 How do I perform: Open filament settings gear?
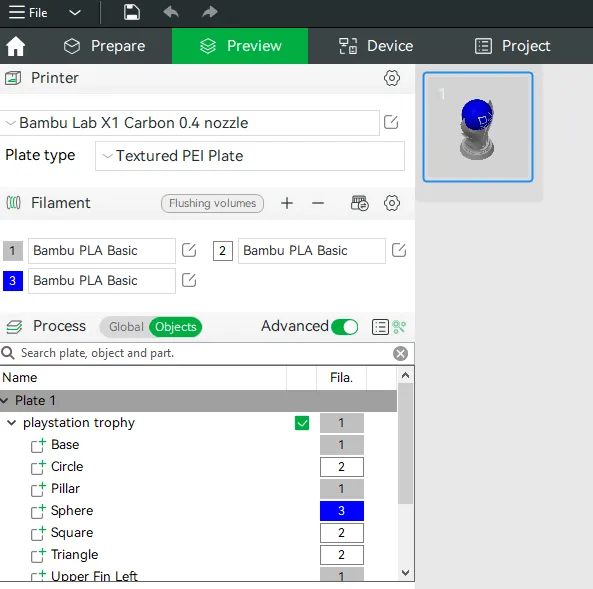pyautogui.click(x=392, y=203)
